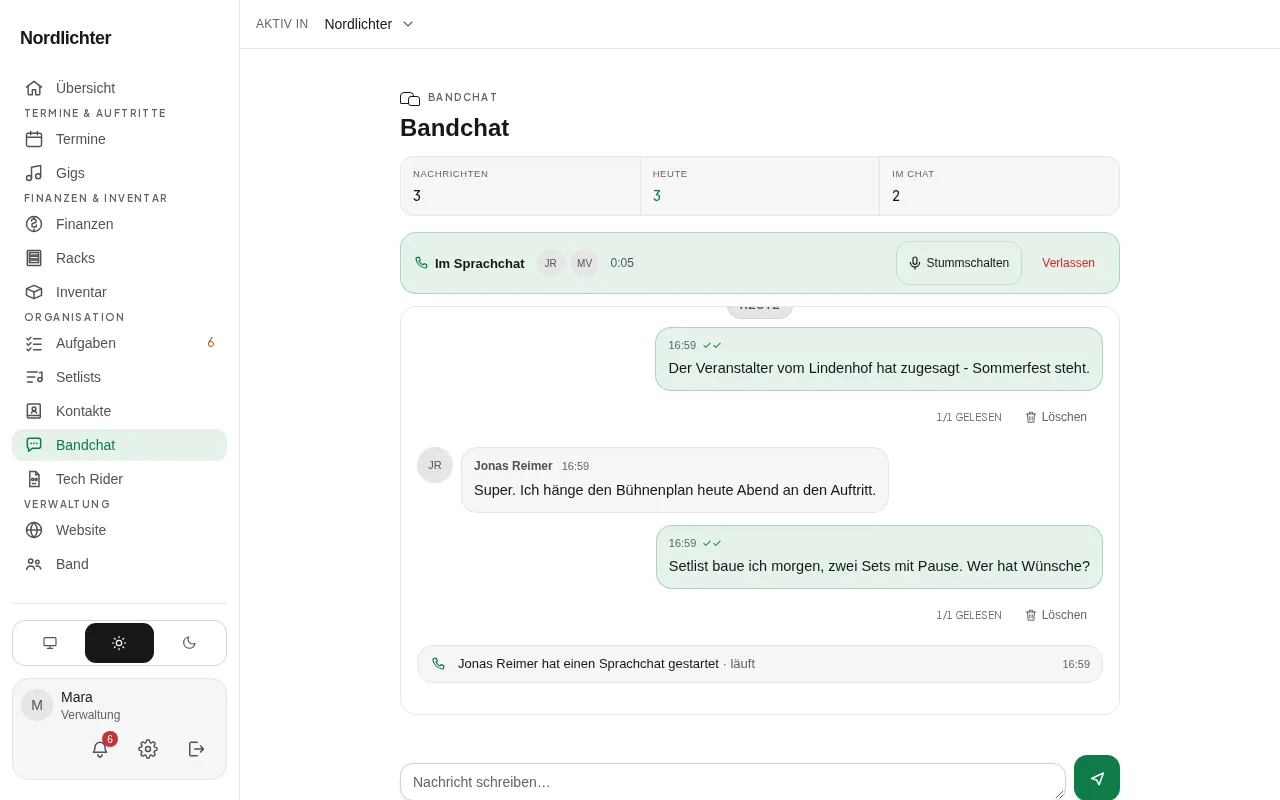Open the notifications bell
Screen dimensions: 1280x800
click(x=100, y=749)
